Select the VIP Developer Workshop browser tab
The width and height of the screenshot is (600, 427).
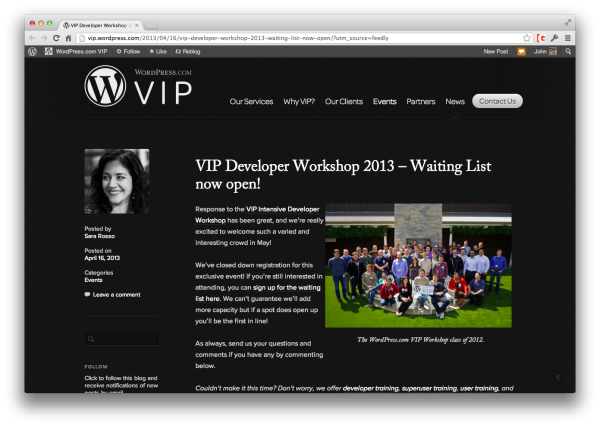98,25
